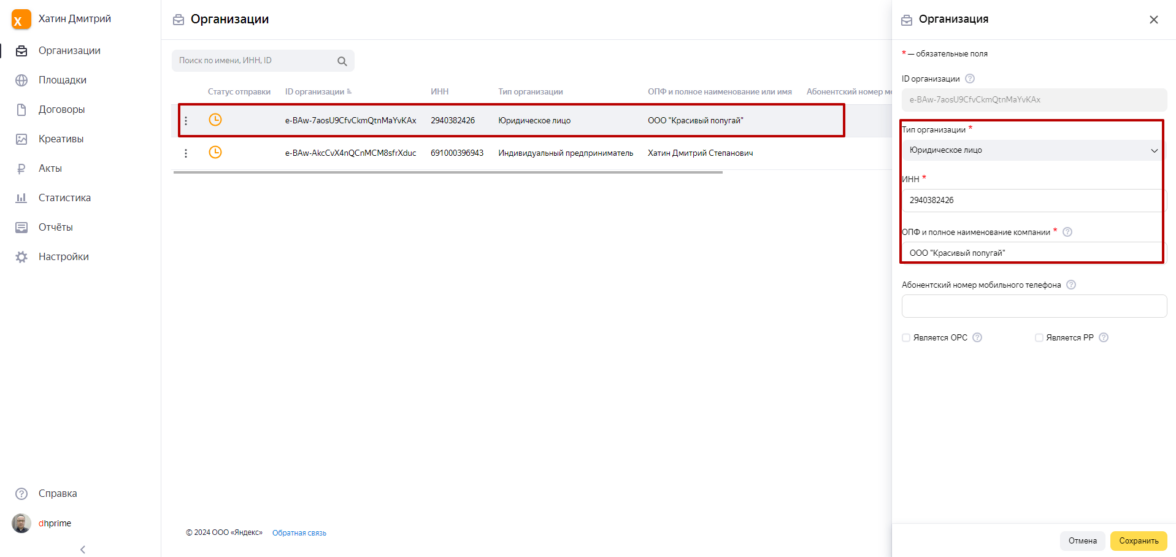Go to Статистика section
This screenshot has height=557, width=1176.
point(64,198)
